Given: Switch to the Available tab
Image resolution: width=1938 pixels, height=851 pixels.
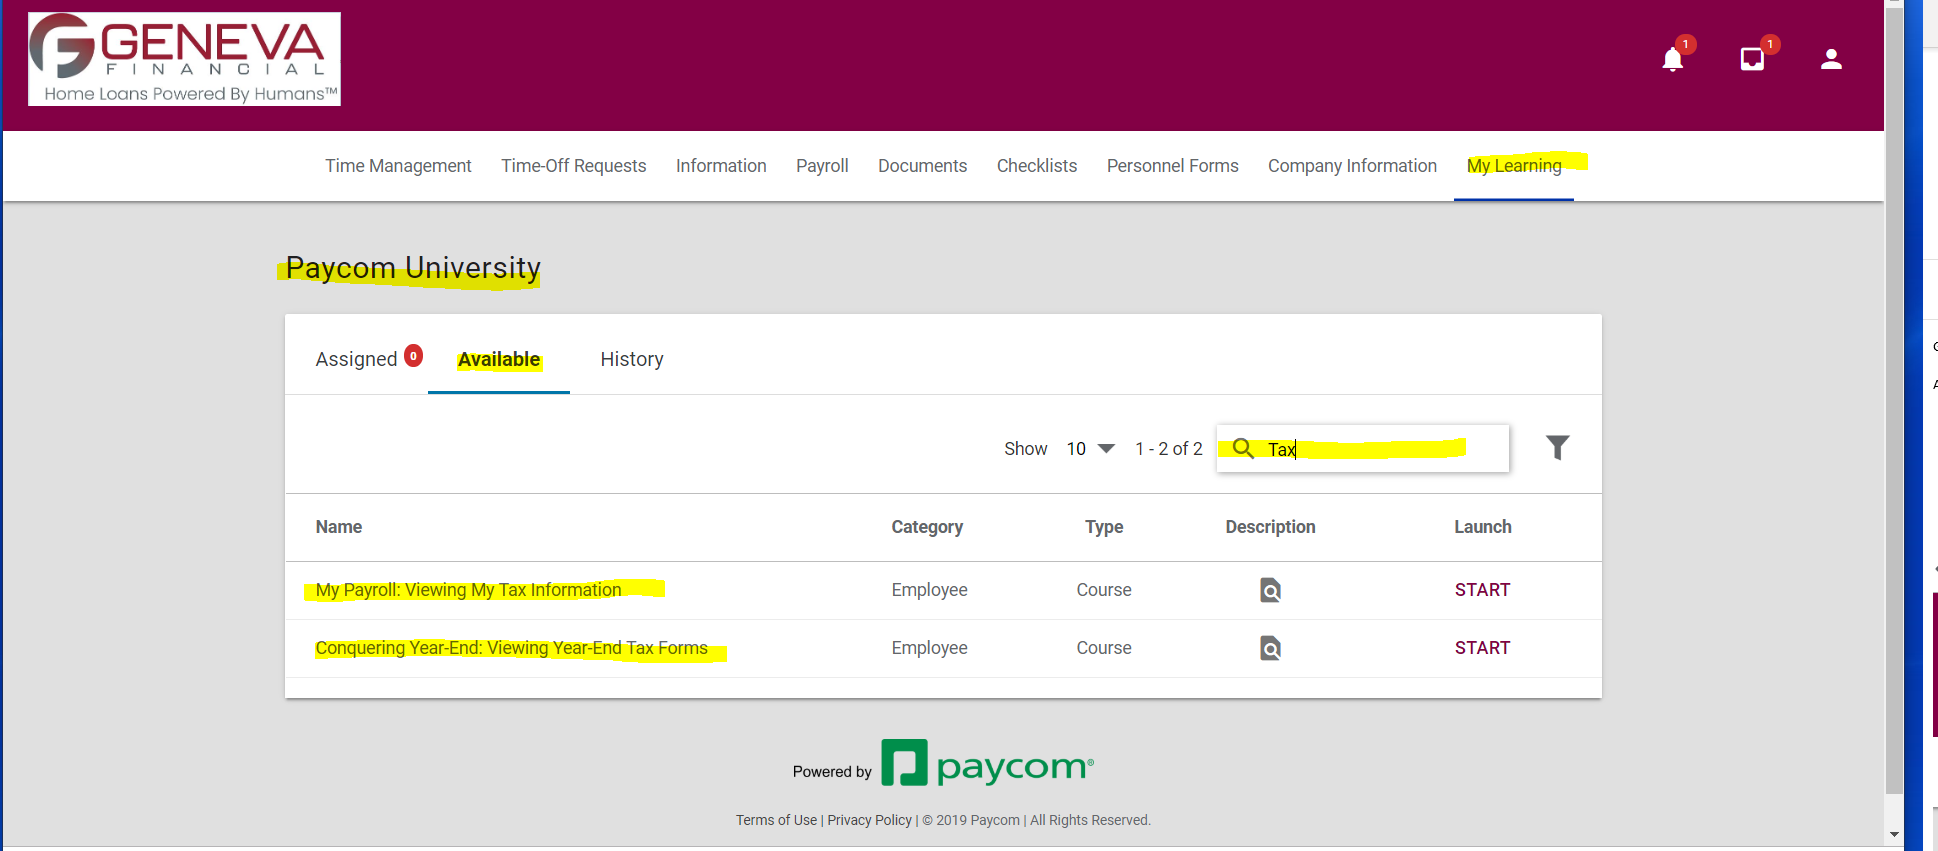Looking at the screenshot, I should [499, 359].
